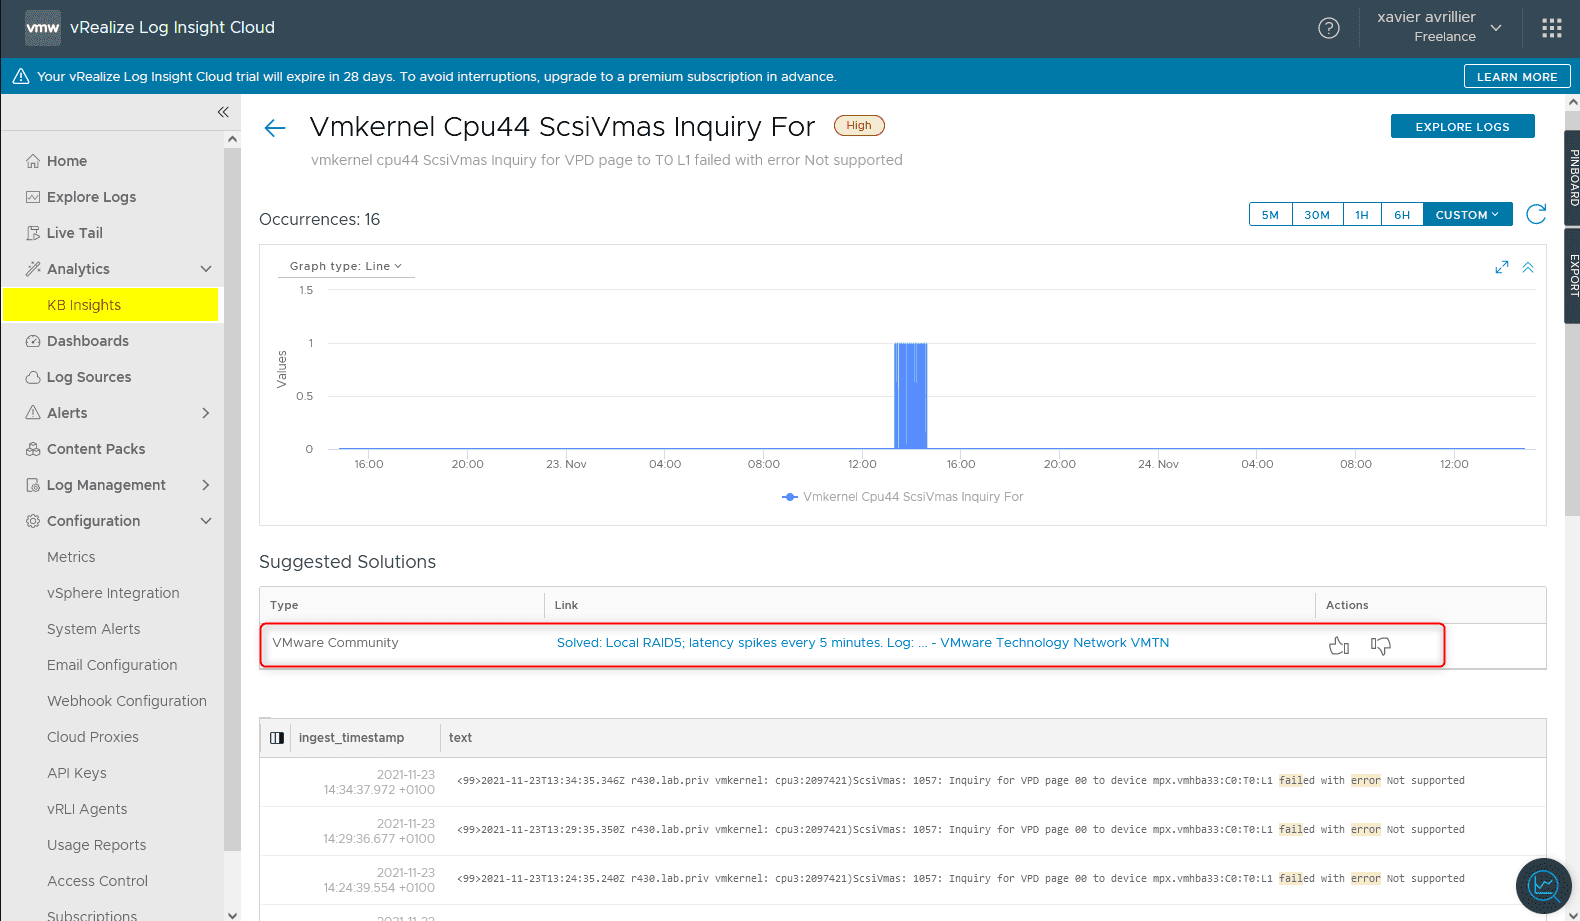Image resolution: width=1580 pixels, height=921 pixels.
Task: Click the Alerts triangle icon in sidebar
Action: coord(33,413)
